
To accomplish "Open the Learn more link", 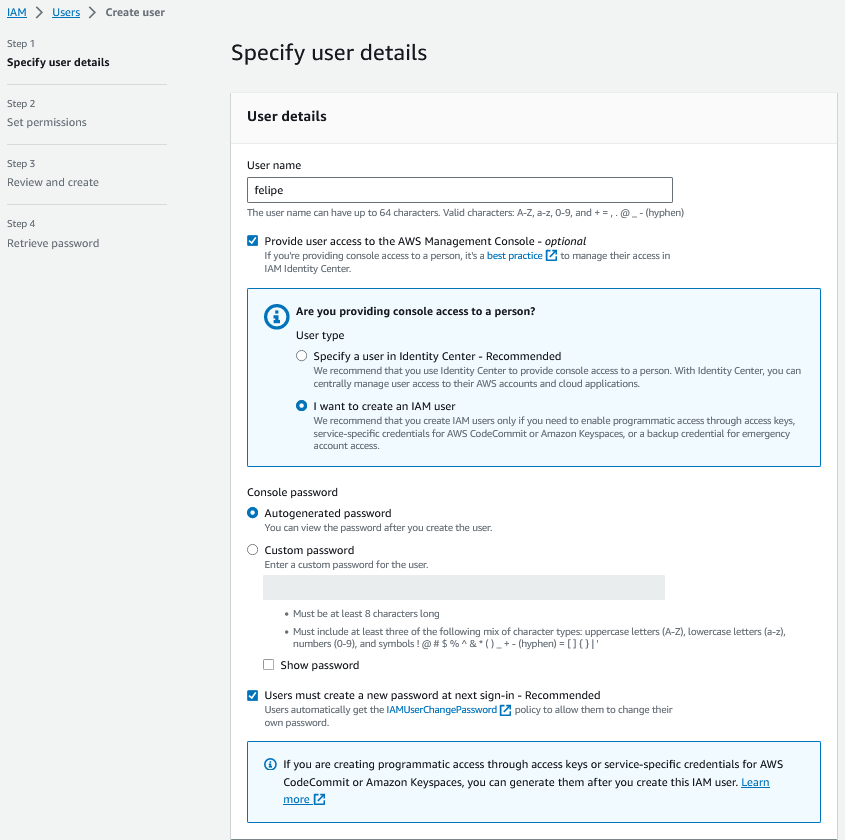I will (755, 782).
